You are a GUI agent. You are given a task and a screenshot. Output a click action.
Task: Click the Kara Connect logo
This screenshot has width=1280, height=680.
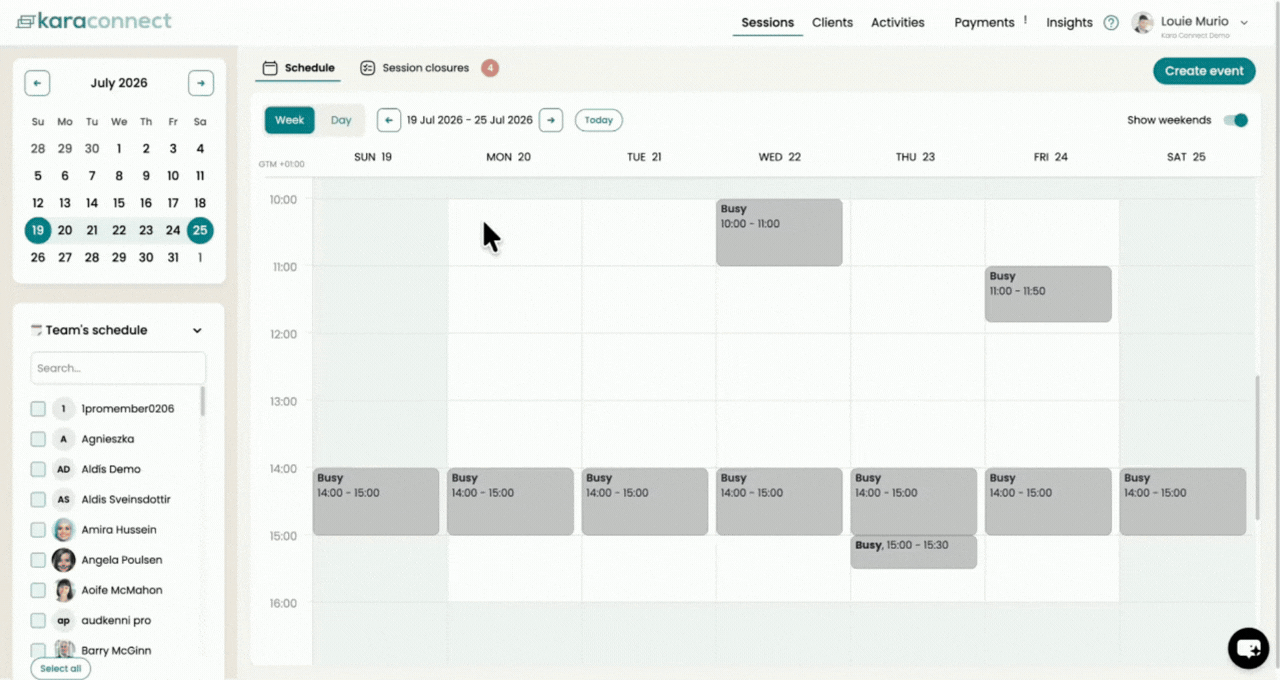(x=94, y=21)
